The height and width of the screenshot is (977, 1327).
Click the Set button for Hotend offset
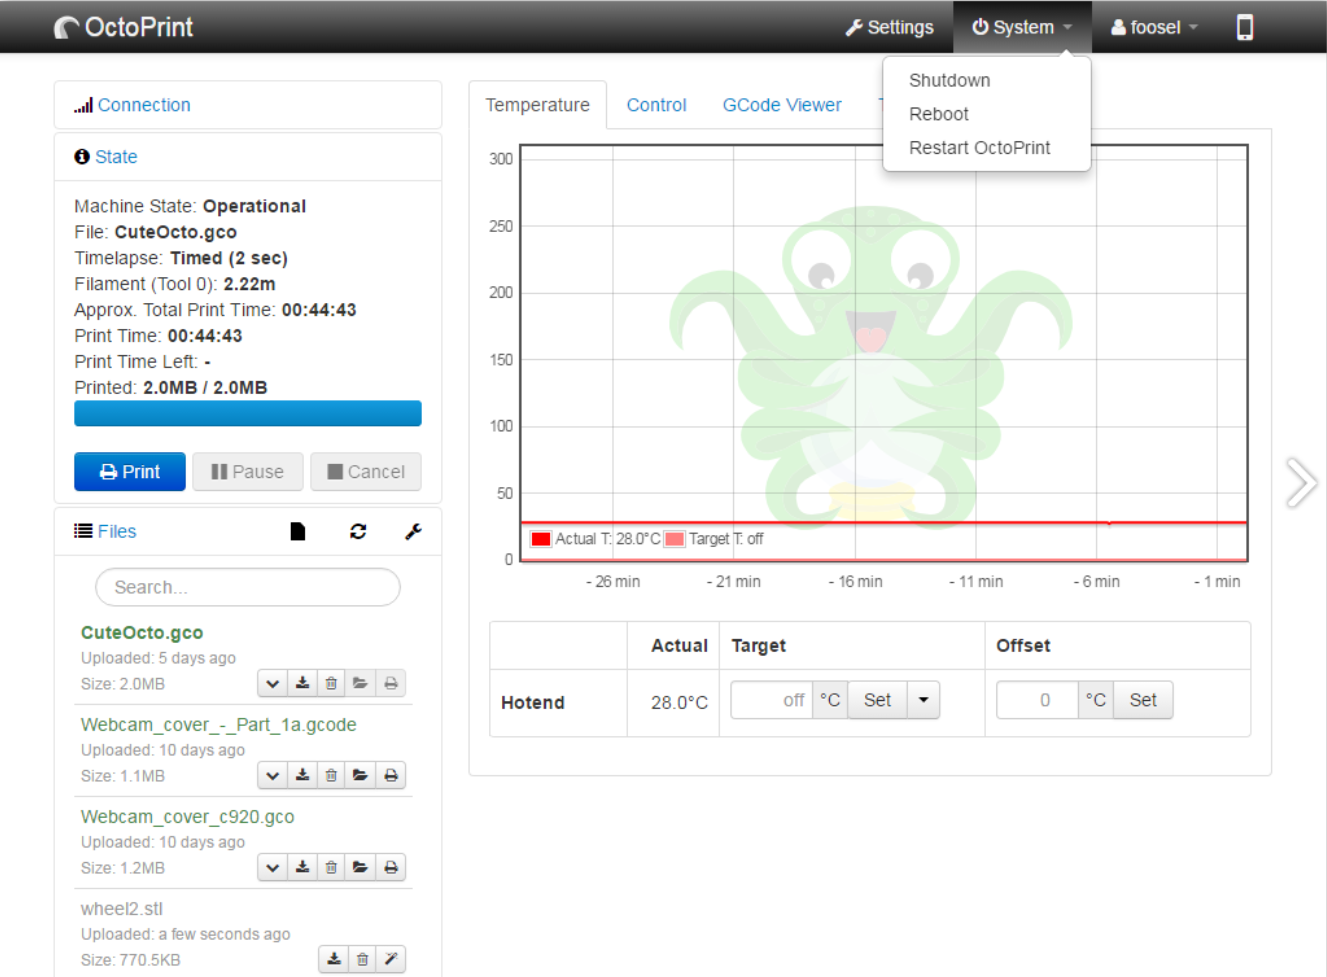click(1143, 700)
